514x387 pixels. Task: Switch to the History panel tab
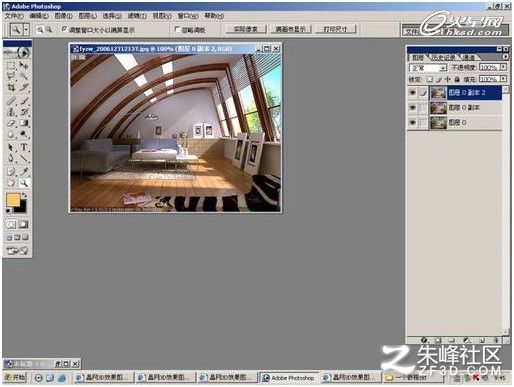[x=444, y=57]
